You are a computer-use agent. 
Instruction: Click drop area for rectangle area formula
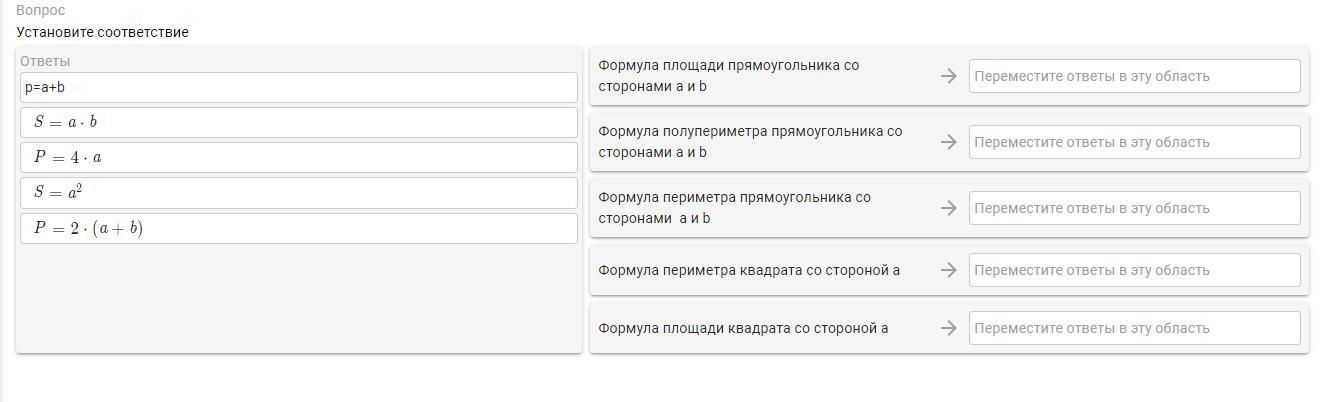1134,76
